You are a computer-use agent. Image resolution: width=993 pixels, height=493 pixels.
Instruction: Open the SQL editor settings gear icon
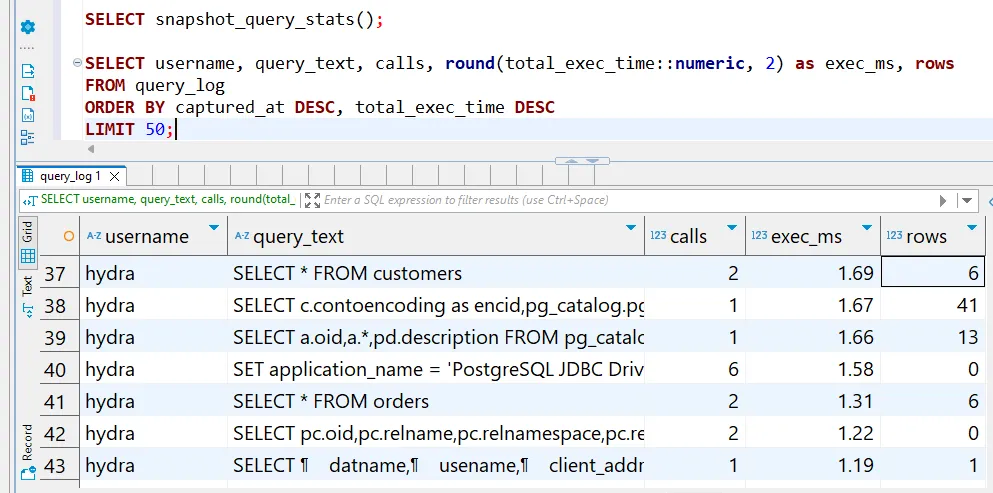click(28, 27)
